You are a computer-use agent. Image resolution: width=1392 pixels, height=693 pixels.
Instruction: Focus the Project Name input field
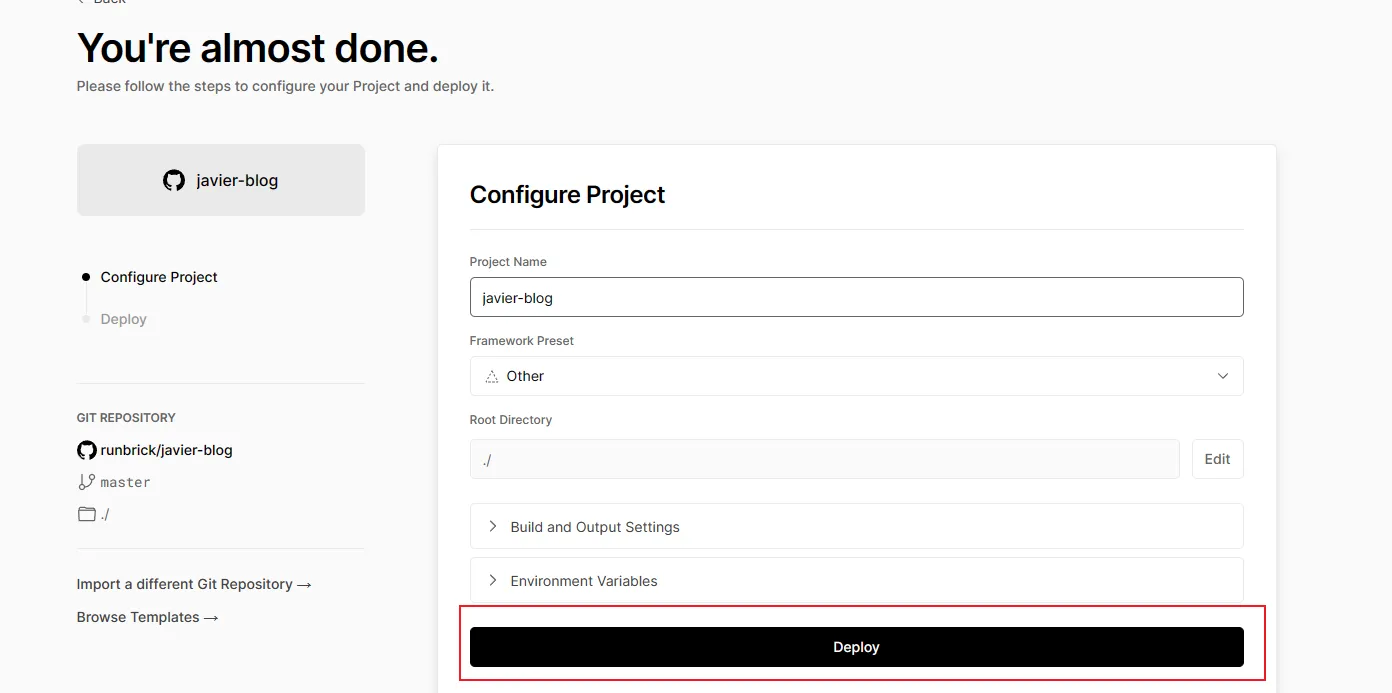coord(856,297)
